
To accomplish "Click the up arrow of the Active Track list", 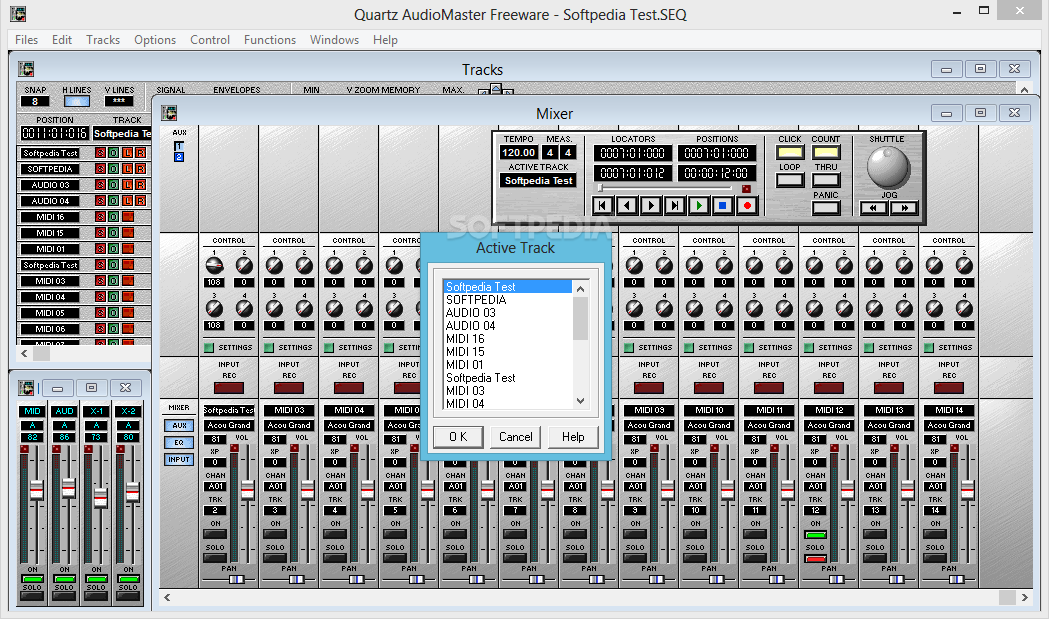I will coord(581,289).
